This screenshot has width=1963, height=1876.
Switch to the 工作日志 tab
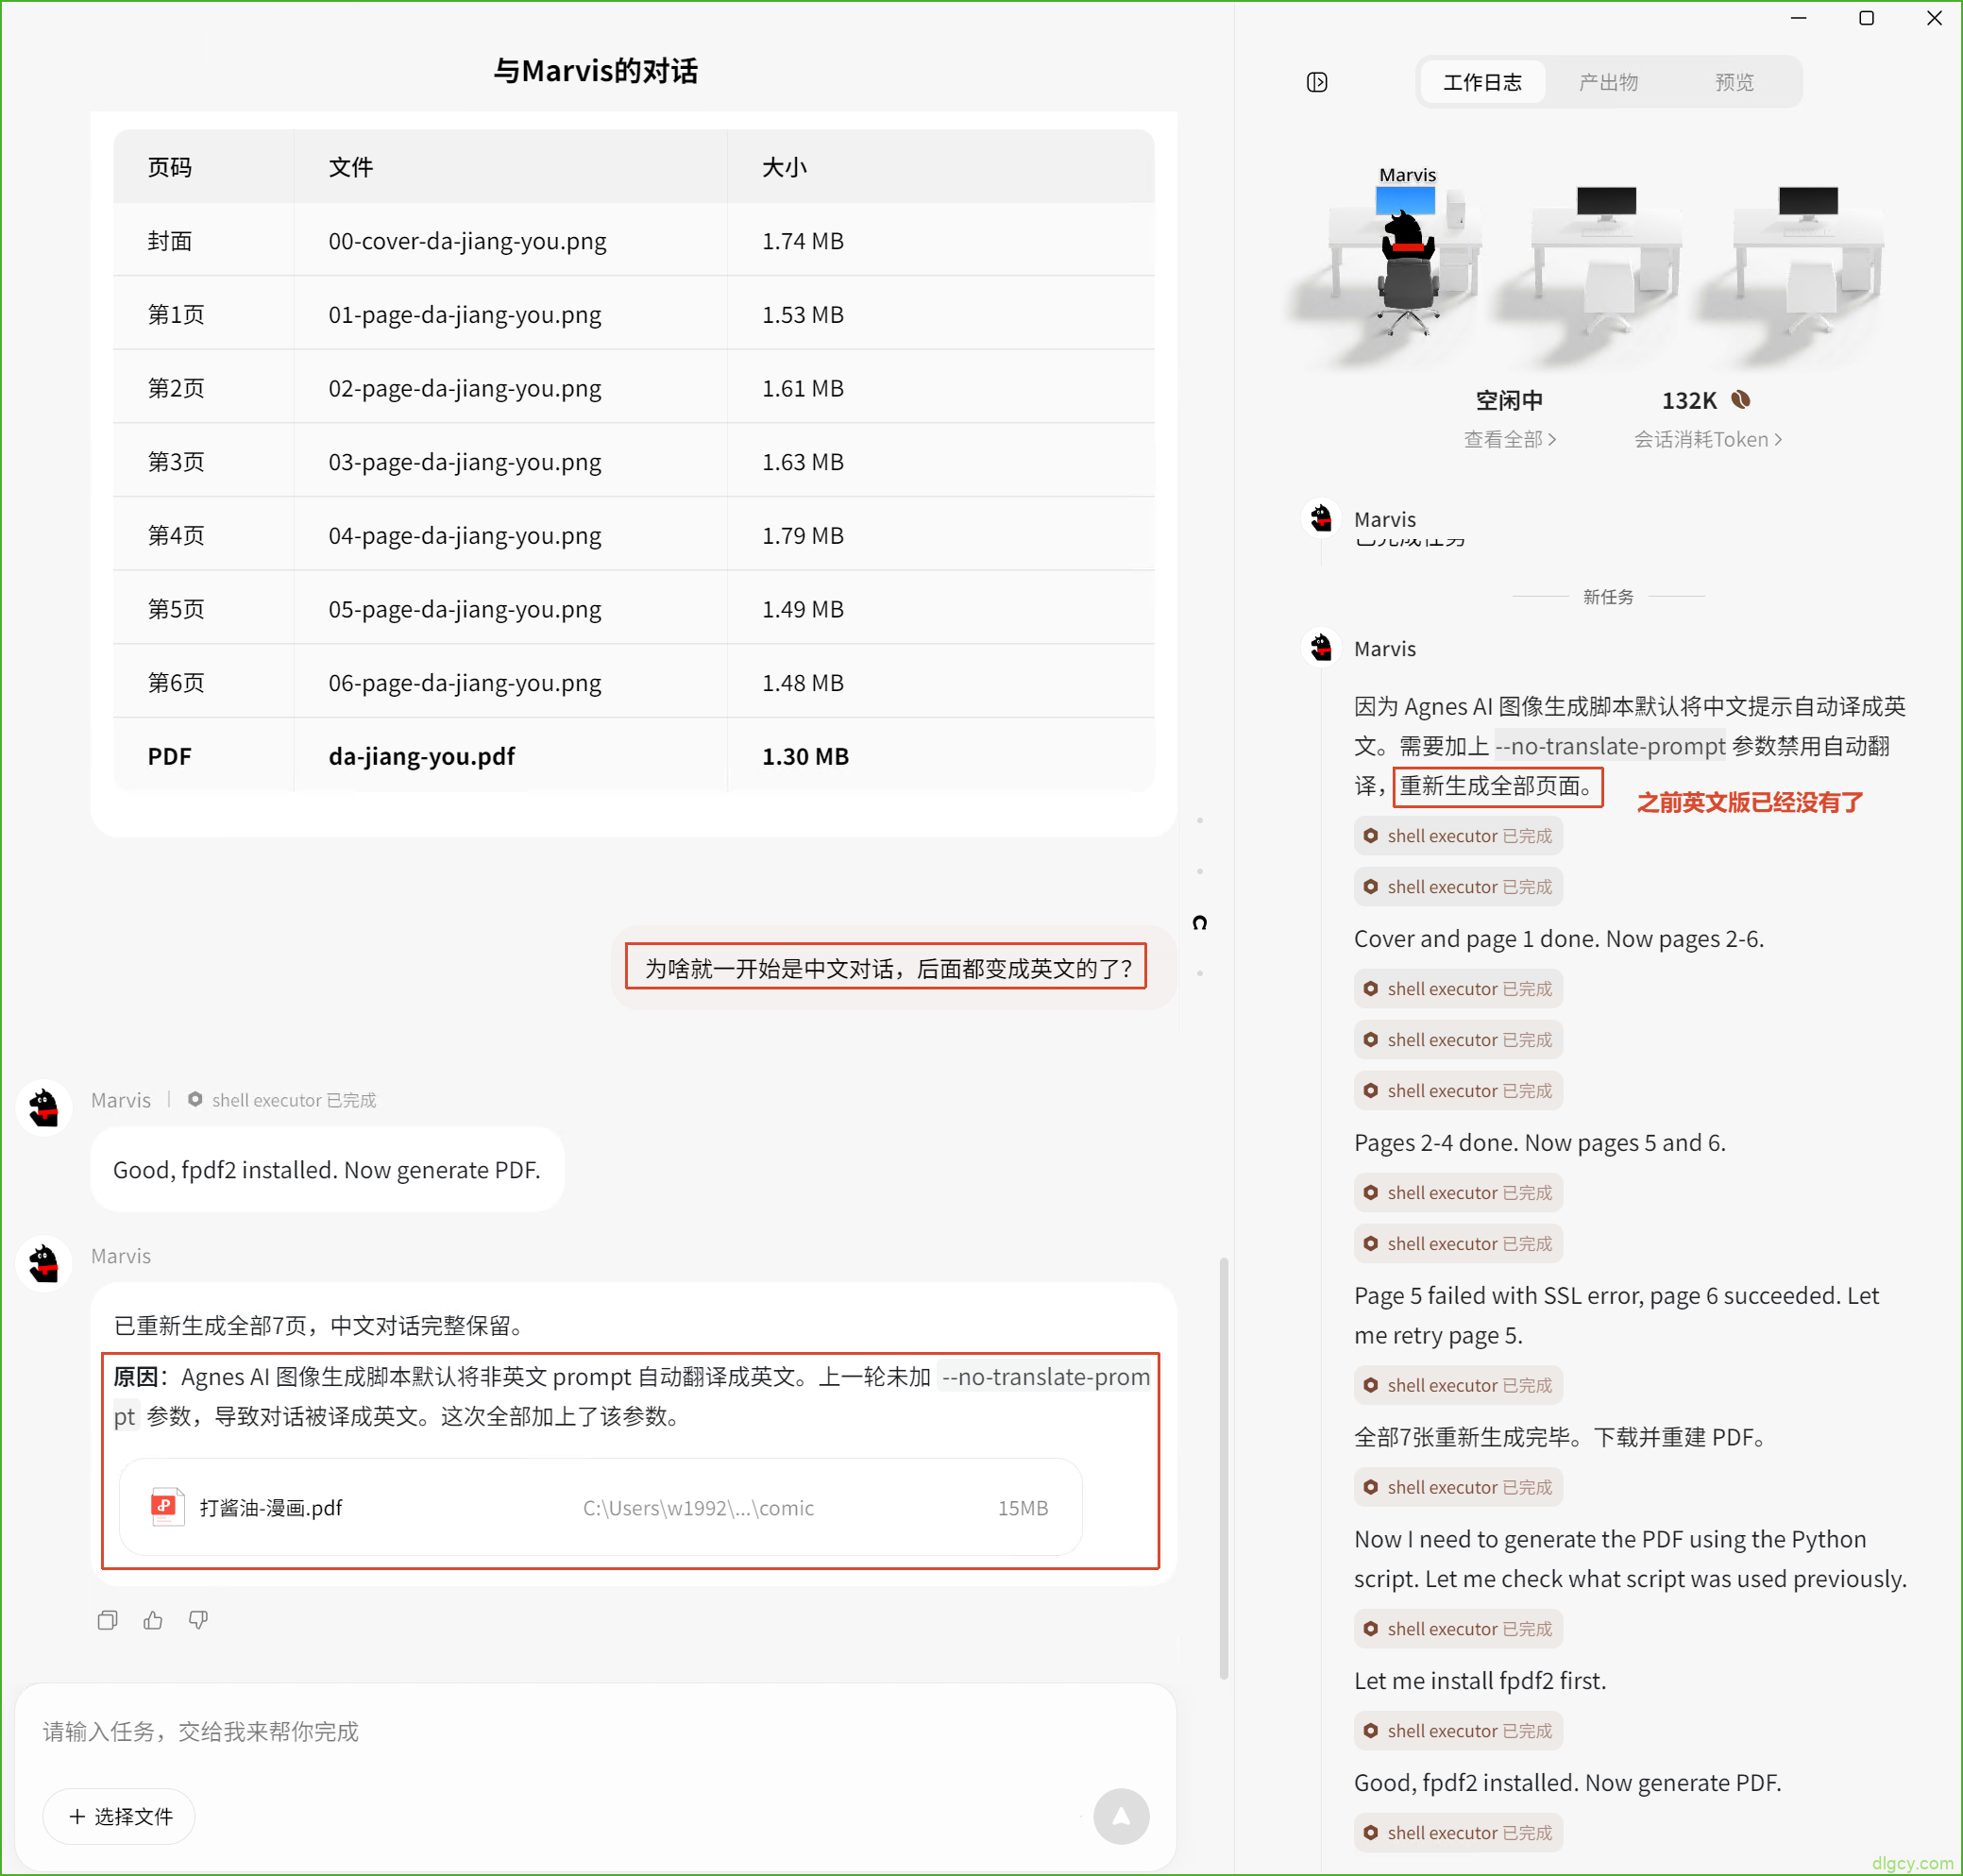1481,82
